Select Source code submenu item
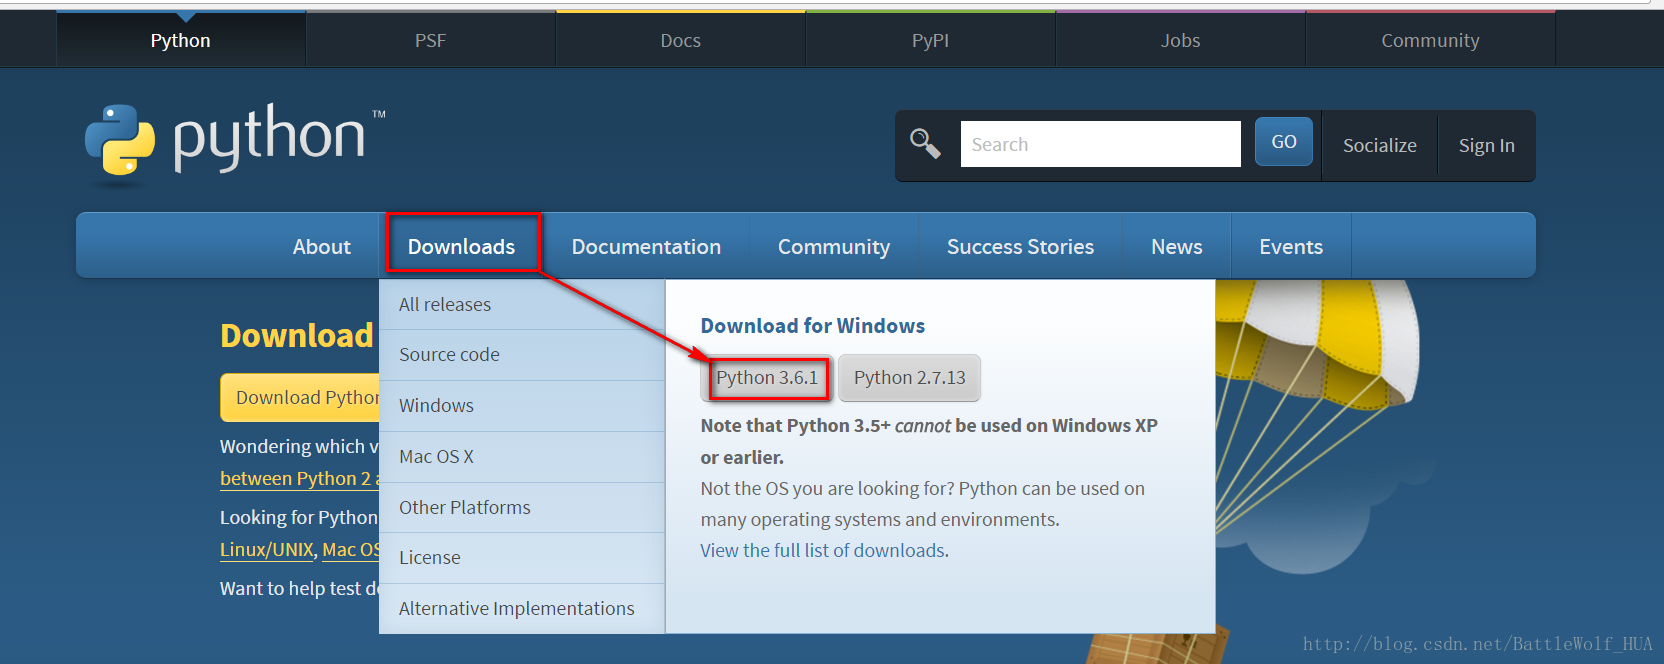 coord(522,355)
